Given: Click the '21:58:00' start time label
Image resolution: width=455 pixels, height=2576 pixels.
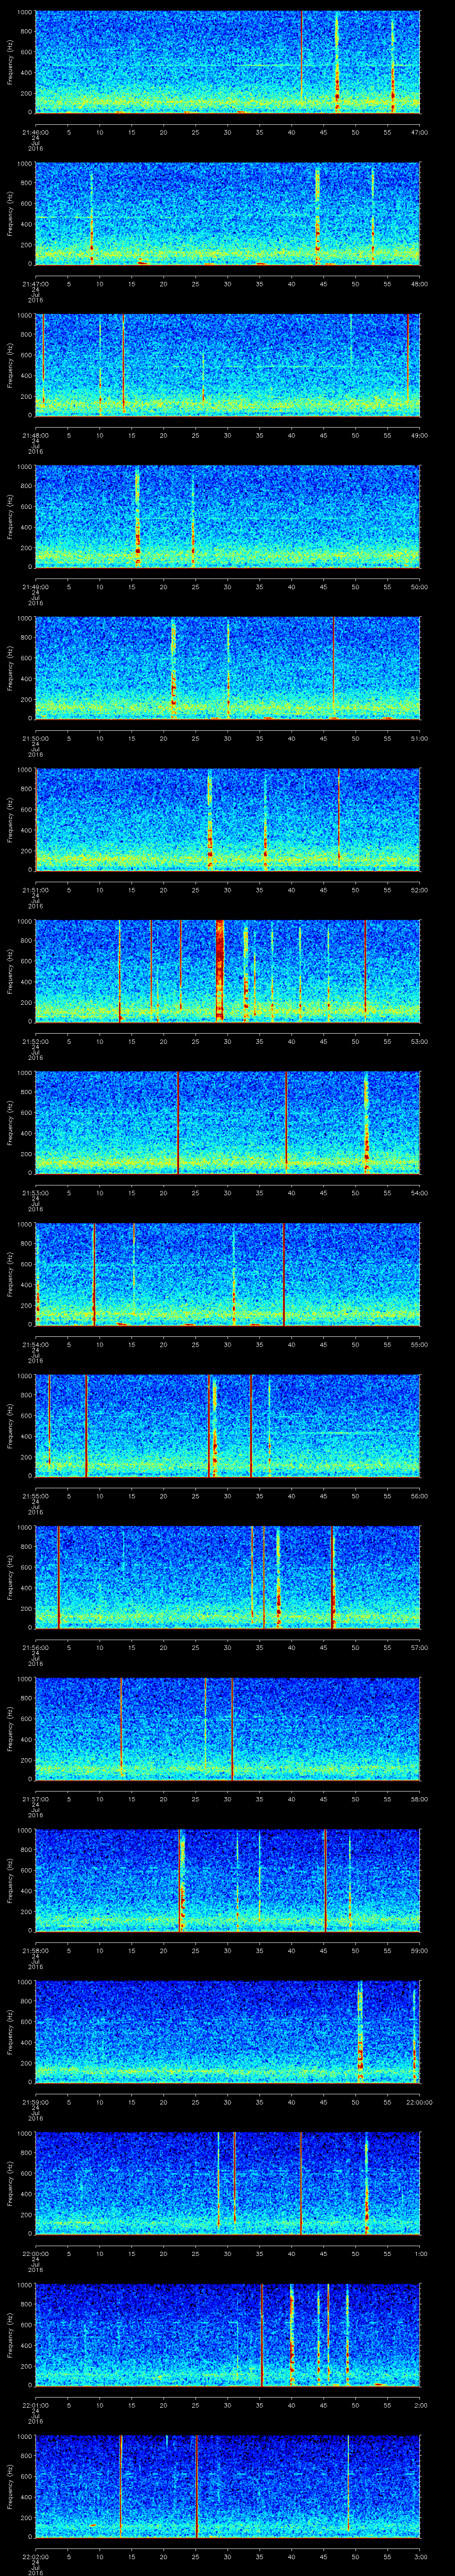Looking at the screenshot, I should [x=35, y=1950].
